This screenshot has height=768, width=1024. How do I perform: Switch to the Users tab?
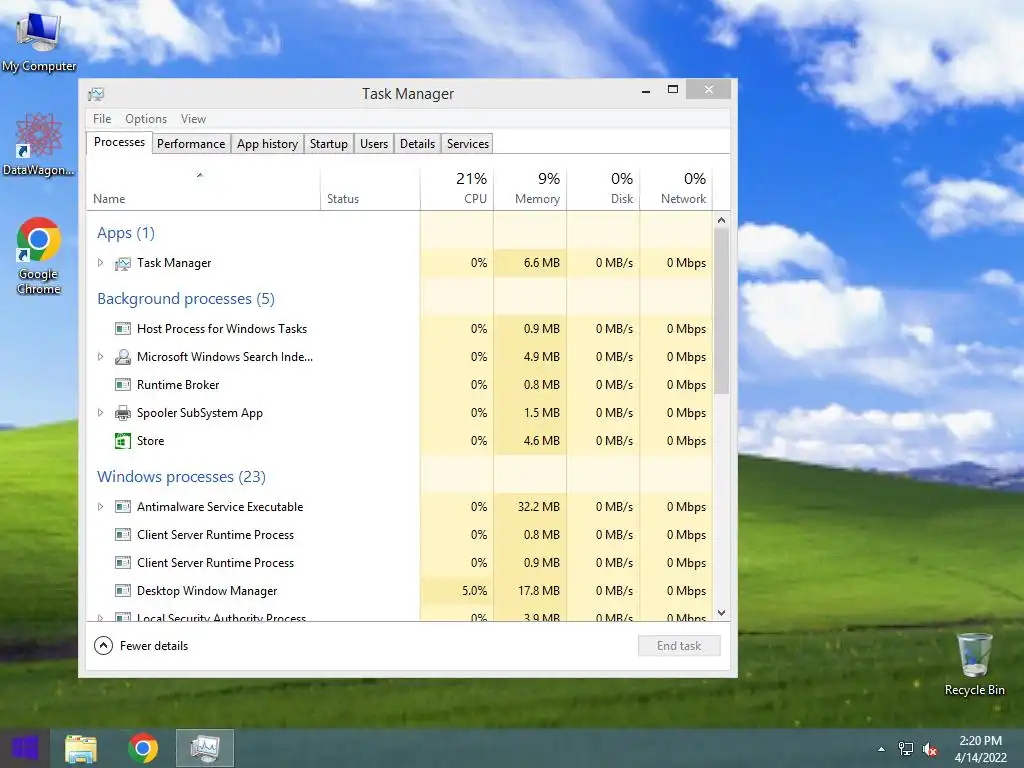(x=374, y=144)
